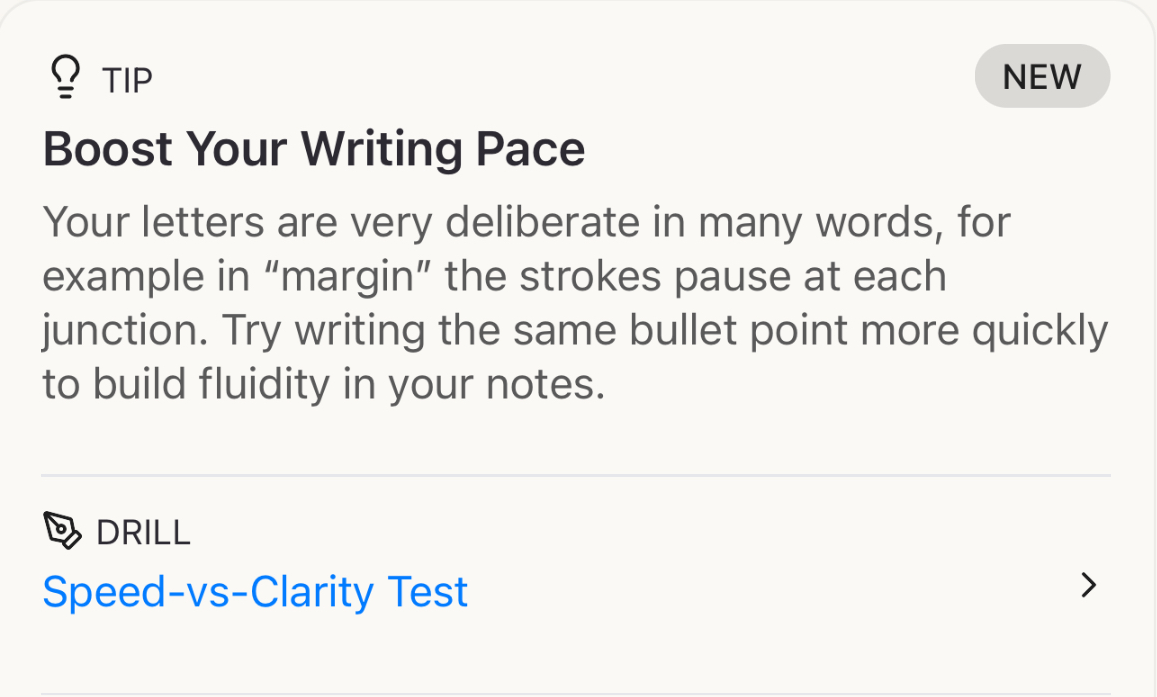Viewport: 1157px width, 697px height.
Task: Click the NEW badge
Action: pyautogui.click(x=1042, y=77)
